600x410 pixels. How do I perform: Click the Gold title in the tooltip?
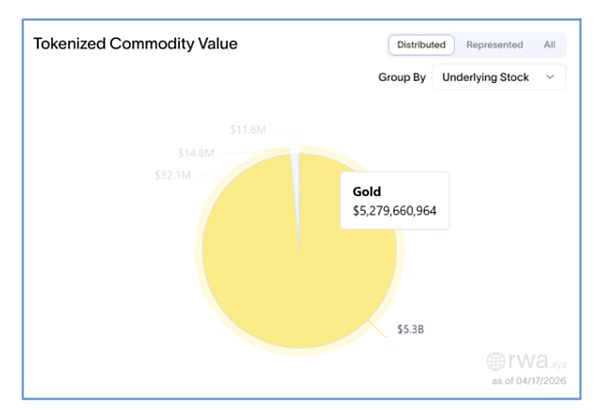[x=367, y=190]
